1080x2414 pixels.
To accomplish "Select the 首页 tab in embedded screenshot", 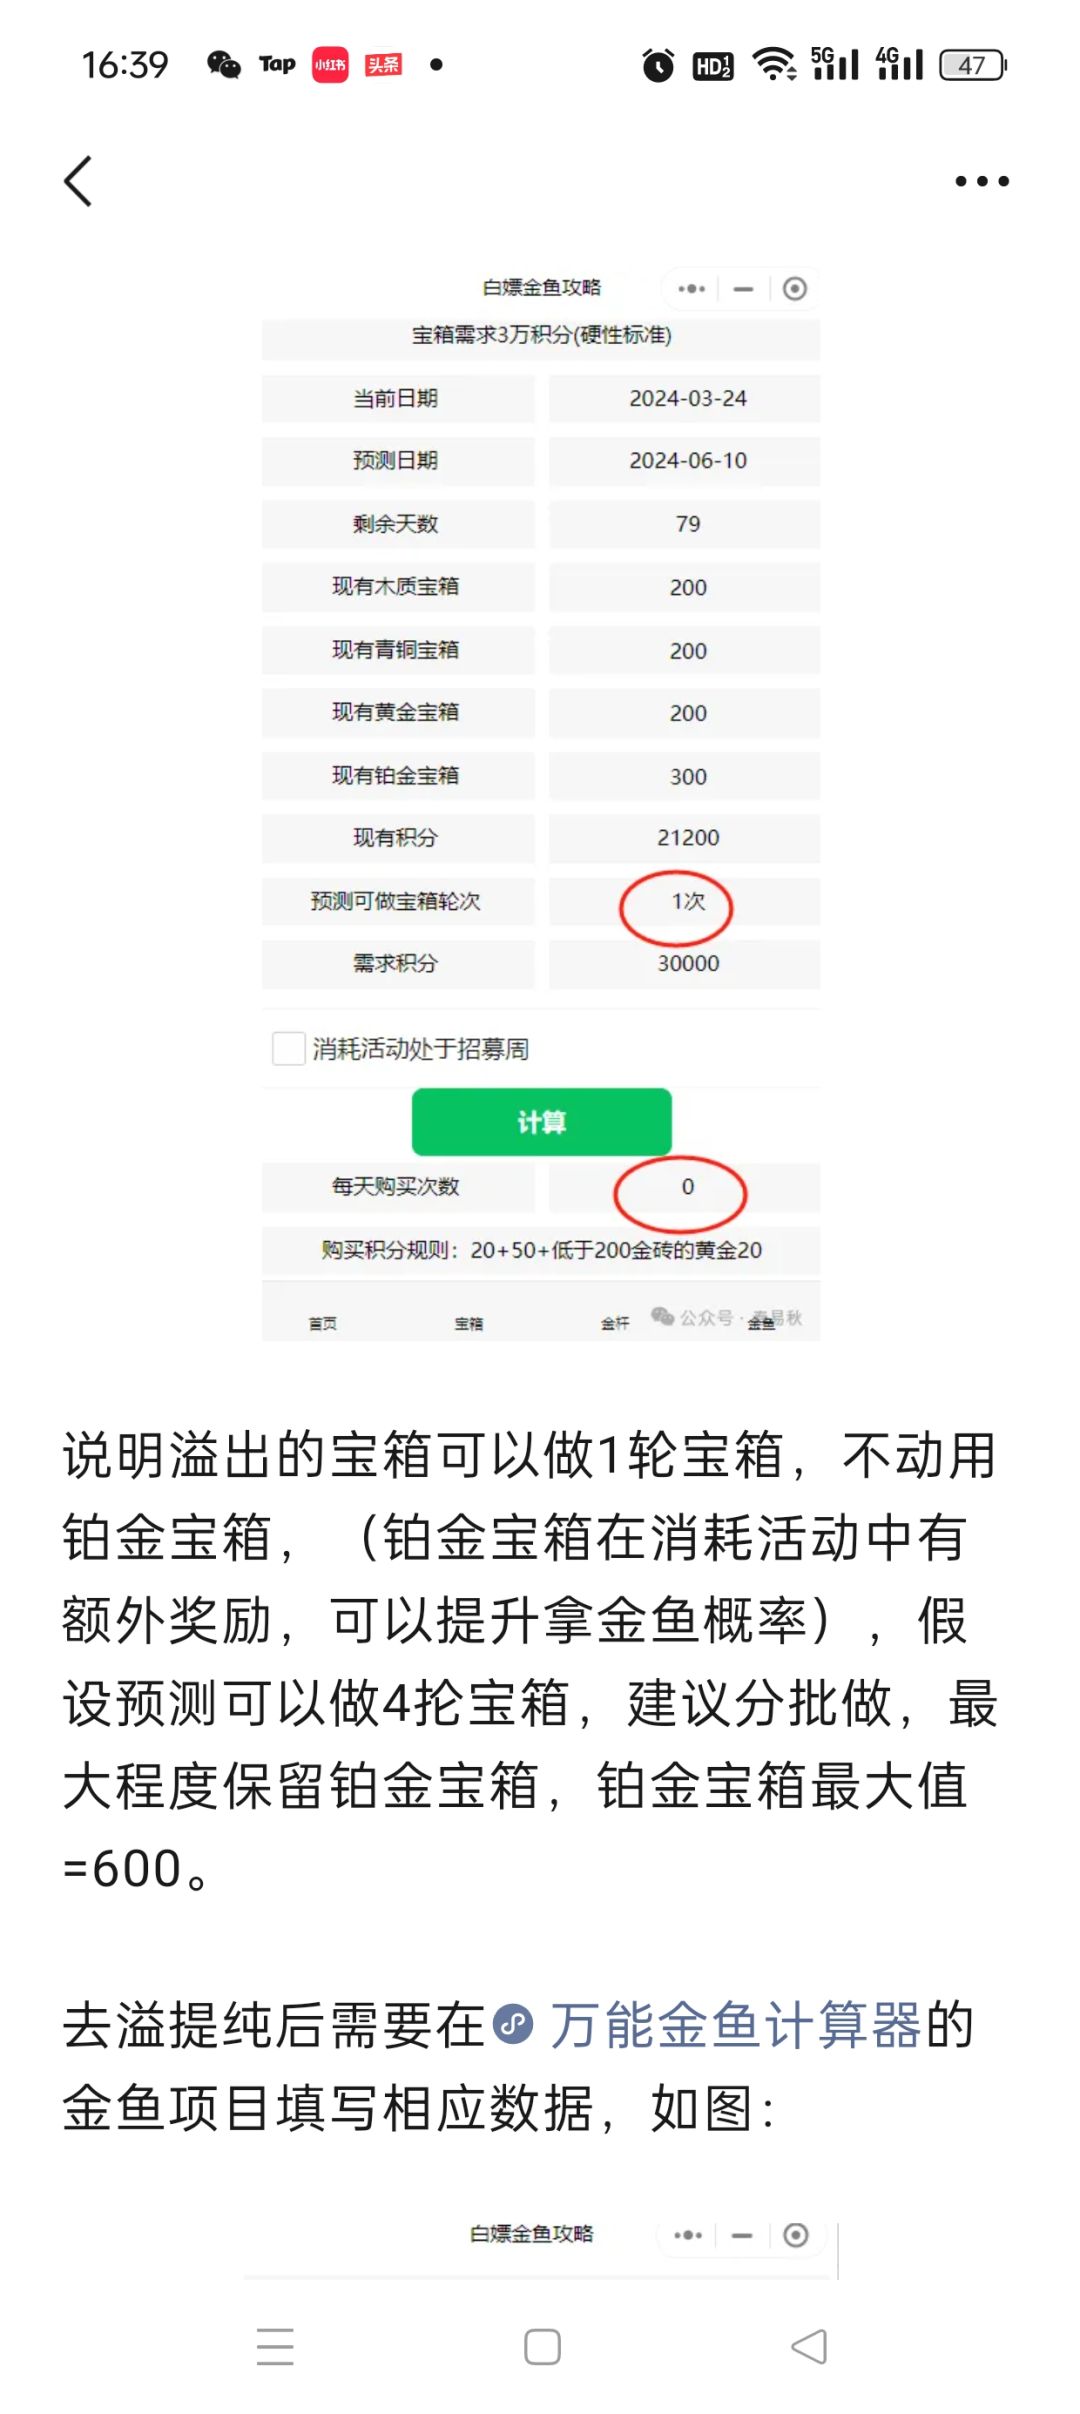I will point(322,1323).
